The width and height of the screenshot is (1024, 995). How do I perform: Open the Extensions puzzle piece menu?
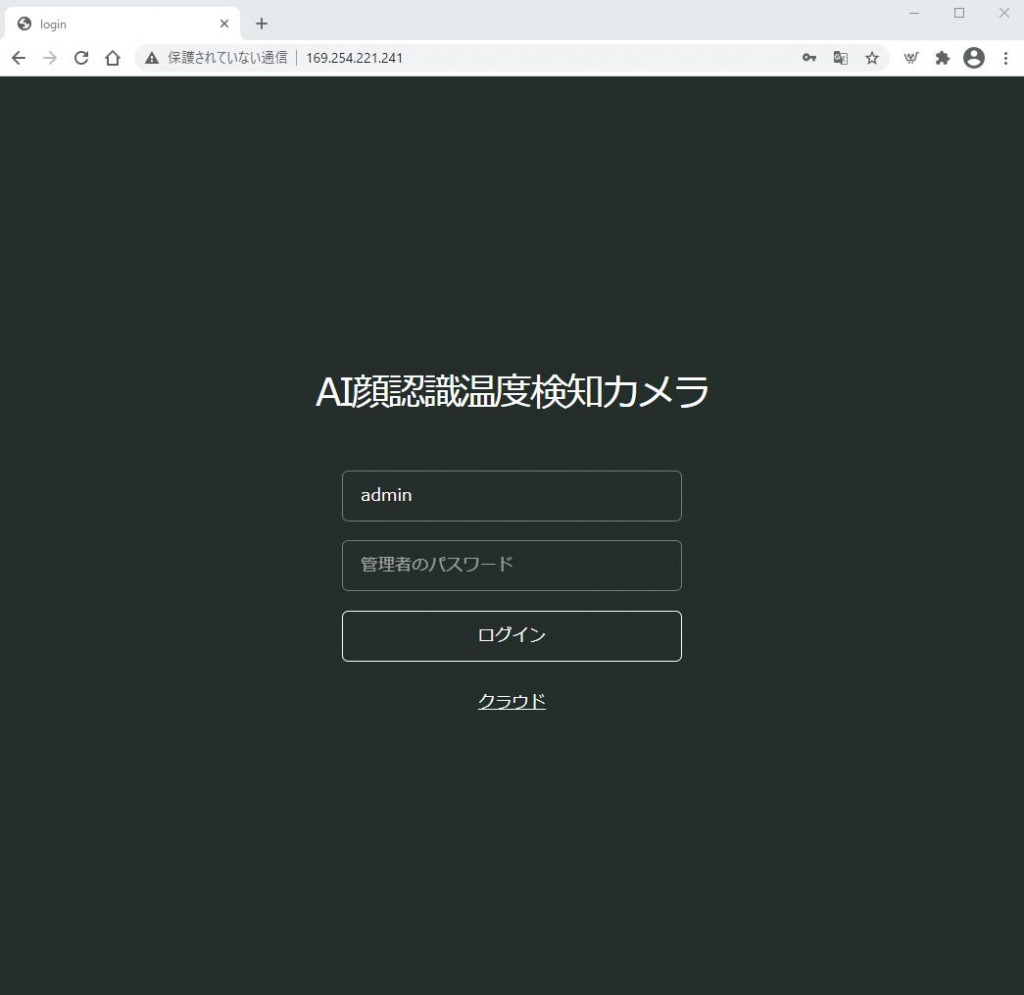click(942, 58)
